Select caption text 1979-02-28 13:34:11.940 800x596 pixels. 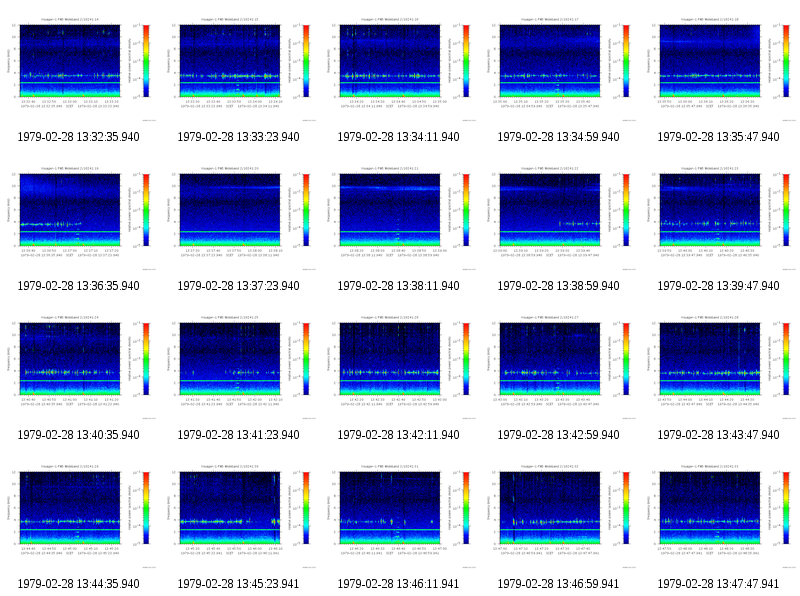pyautogui.click(x=398, y=137)
